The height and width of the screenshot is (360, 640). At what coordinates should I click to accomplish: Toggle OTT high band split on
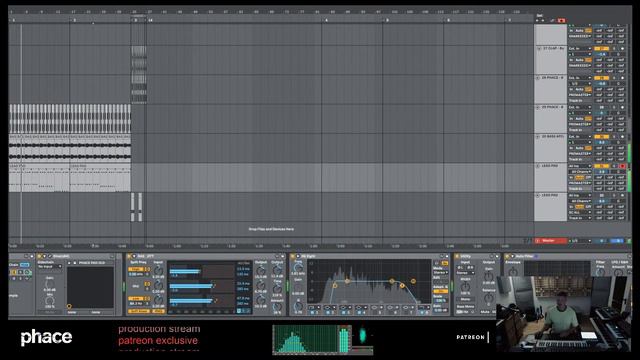(x=136, y=269)
